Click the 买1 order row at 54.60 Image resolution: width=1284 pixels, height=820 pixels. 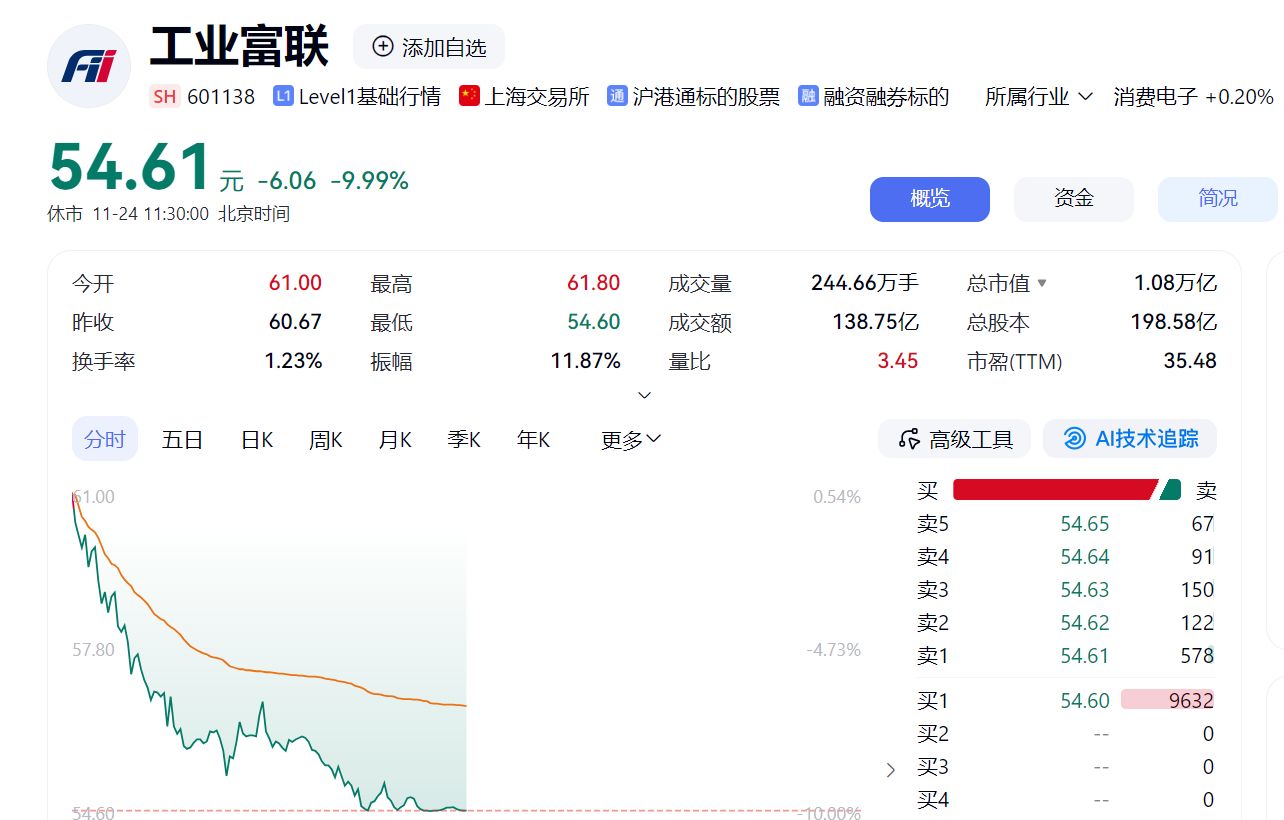tap(1065, 700)
